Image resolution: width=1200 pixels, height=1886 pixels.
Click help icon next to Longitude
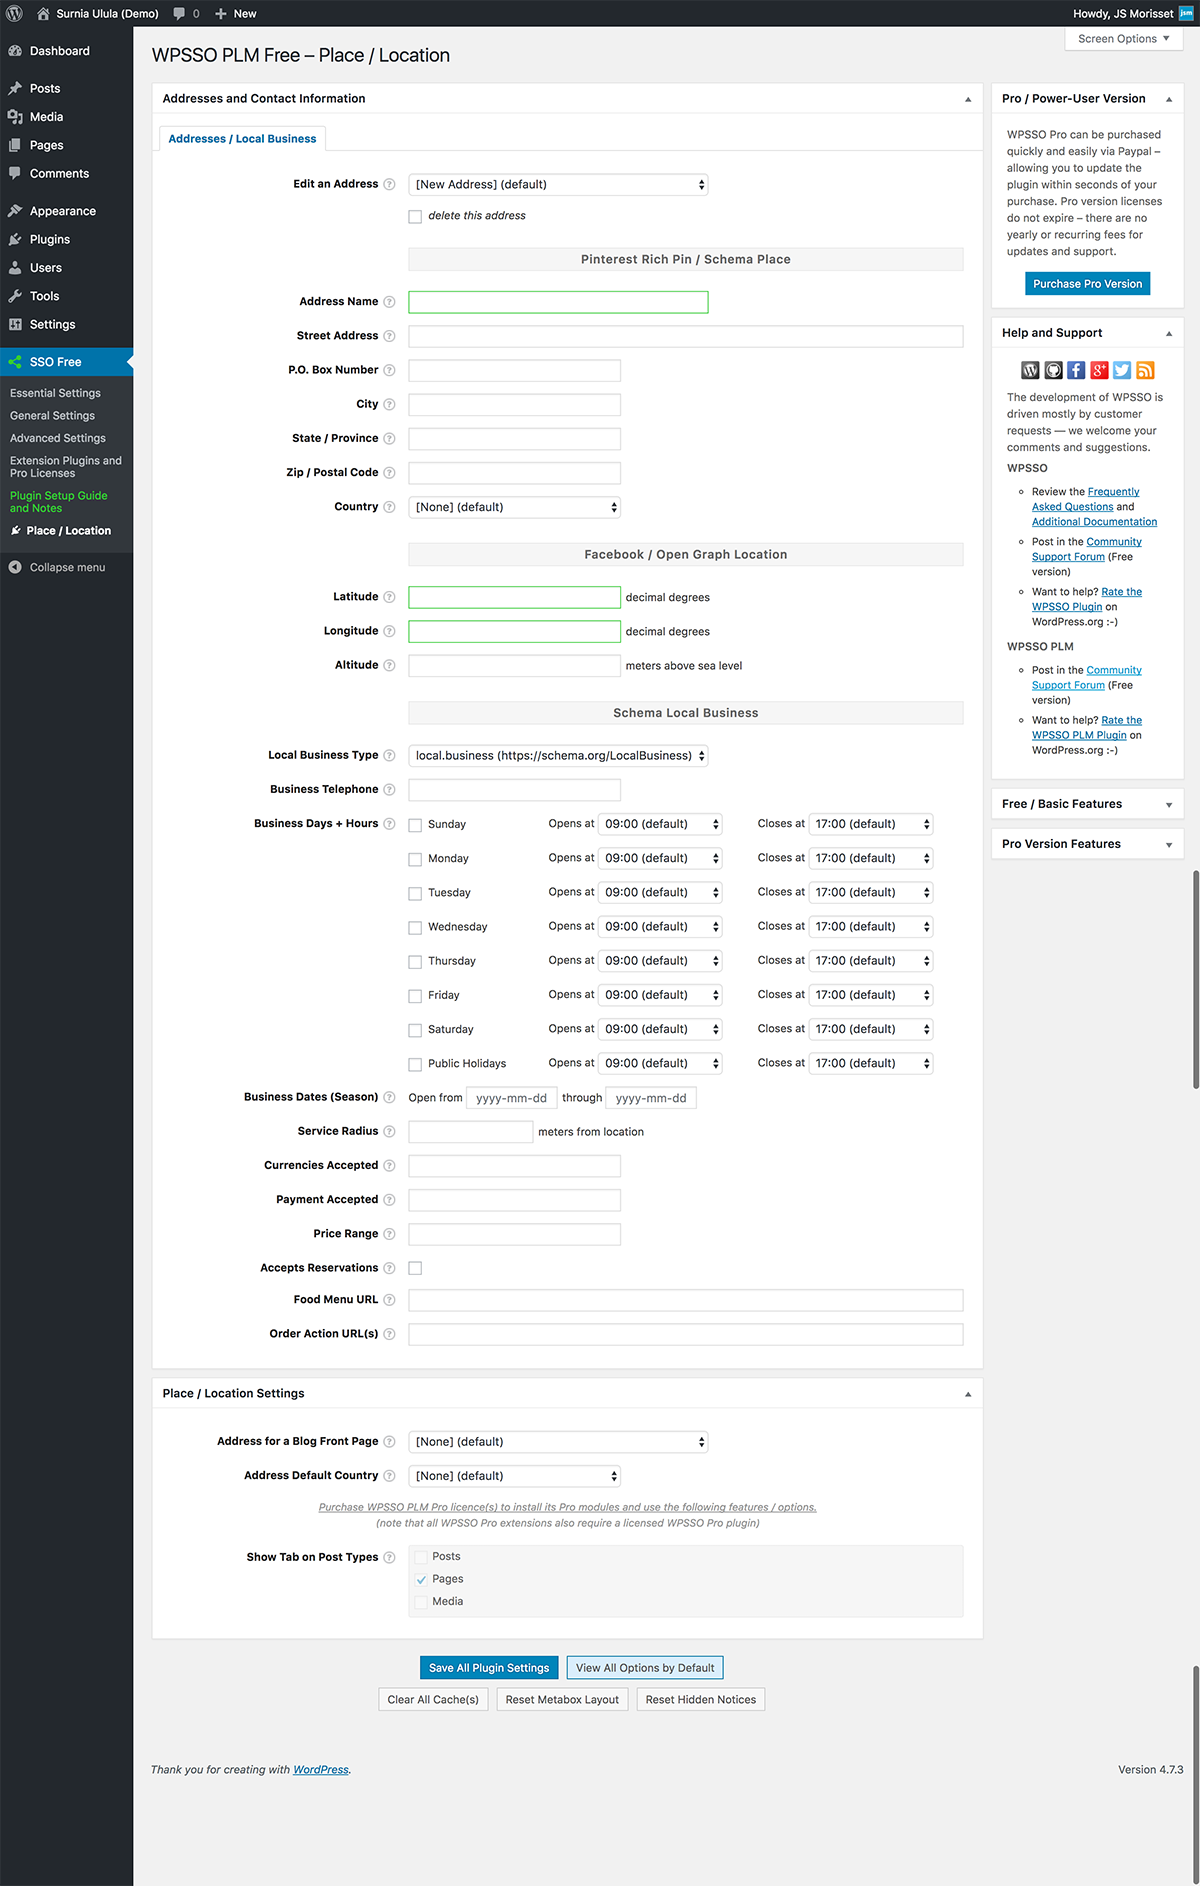tap(389, 631)
